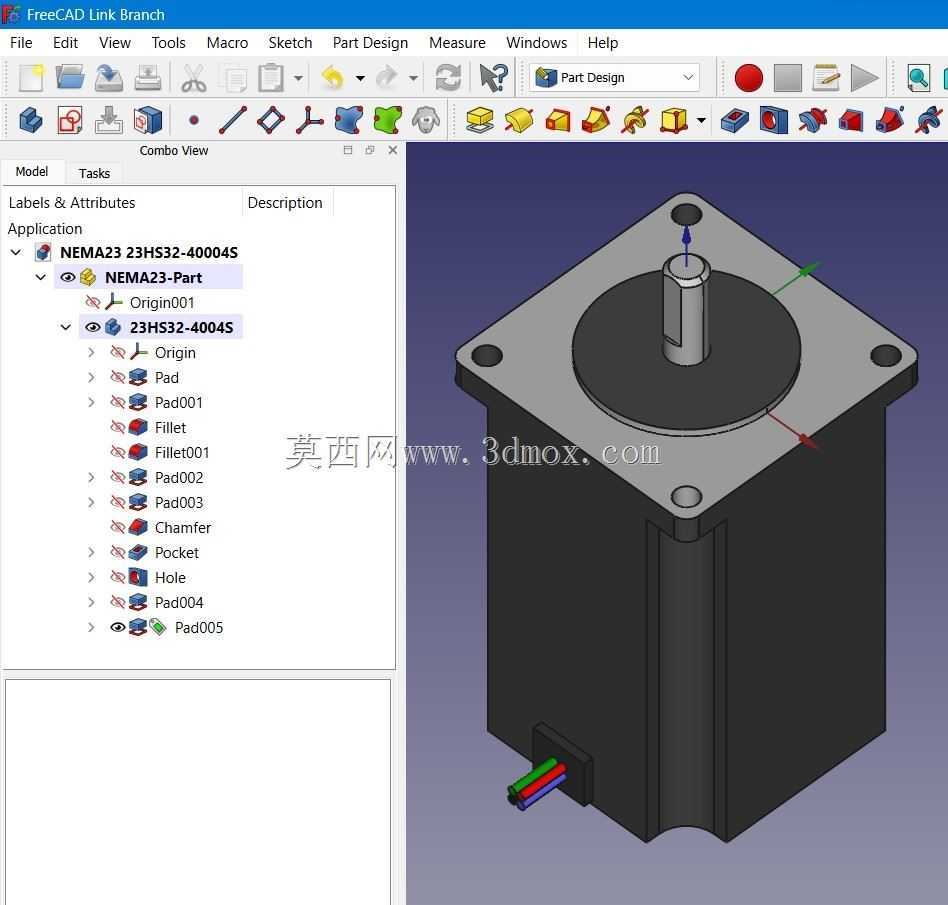Click the Create datum plane icon
Image resolution: width=948 pixels, height=905 pixels.
coord(271,120)
